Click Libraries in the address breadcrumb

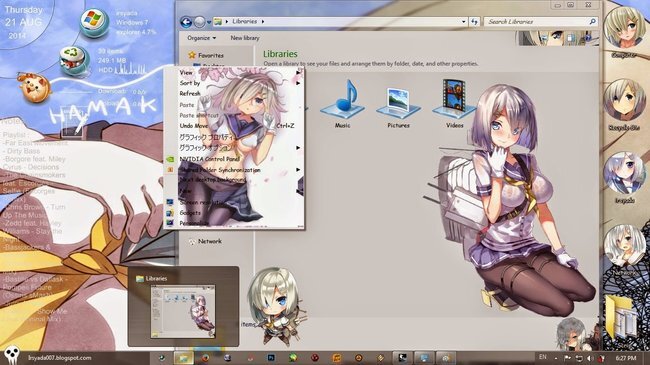(245, 21)
